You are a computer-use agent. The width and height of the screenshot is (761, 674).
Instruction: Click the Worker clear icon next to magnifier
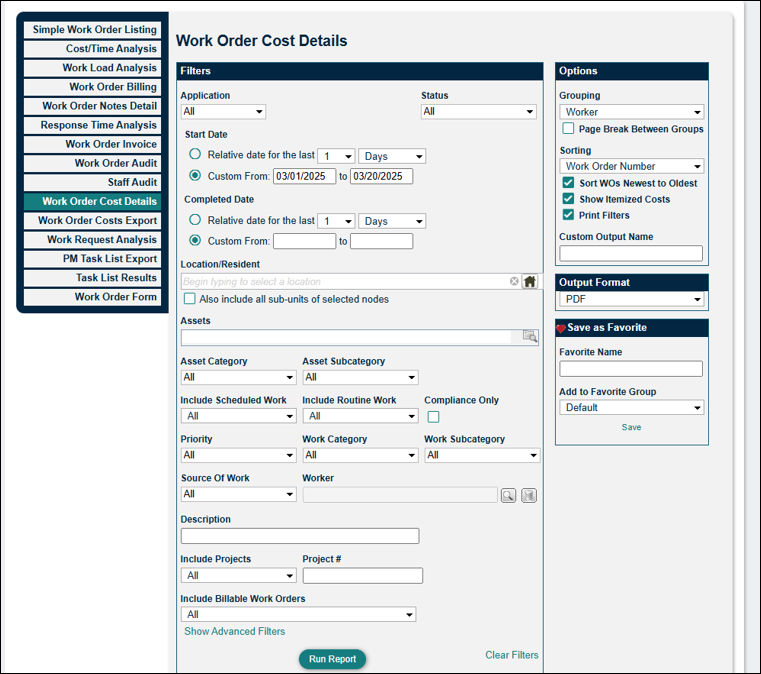point(529,495)
